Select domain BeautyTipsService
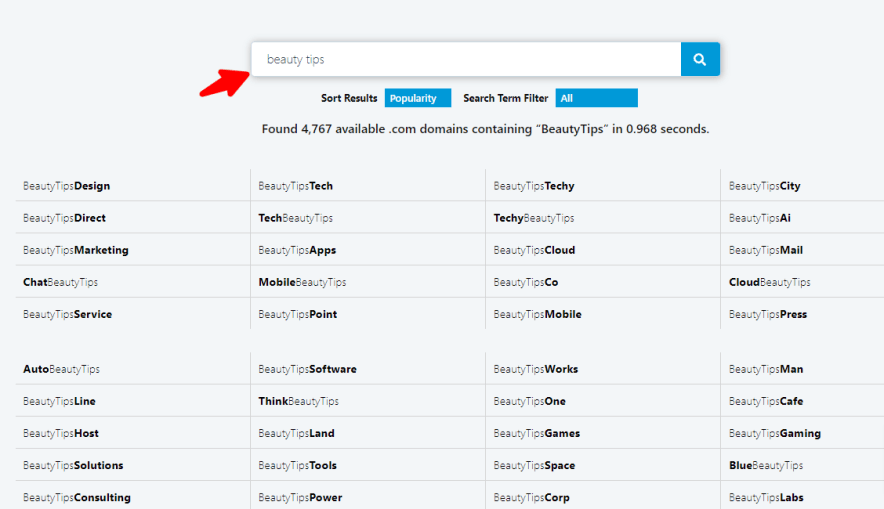Screen dimensions: 884x509 [x=68, y=315]
